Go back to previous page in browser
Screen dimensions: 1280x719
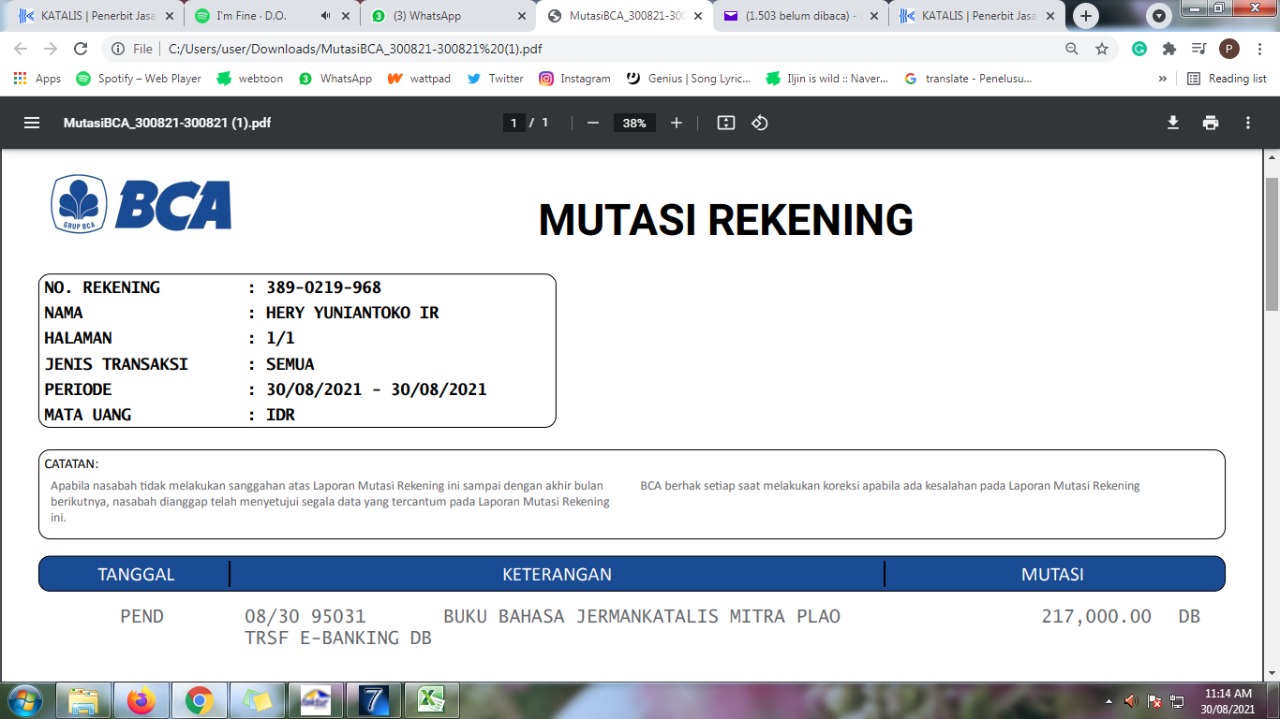(x=21, y=48)
